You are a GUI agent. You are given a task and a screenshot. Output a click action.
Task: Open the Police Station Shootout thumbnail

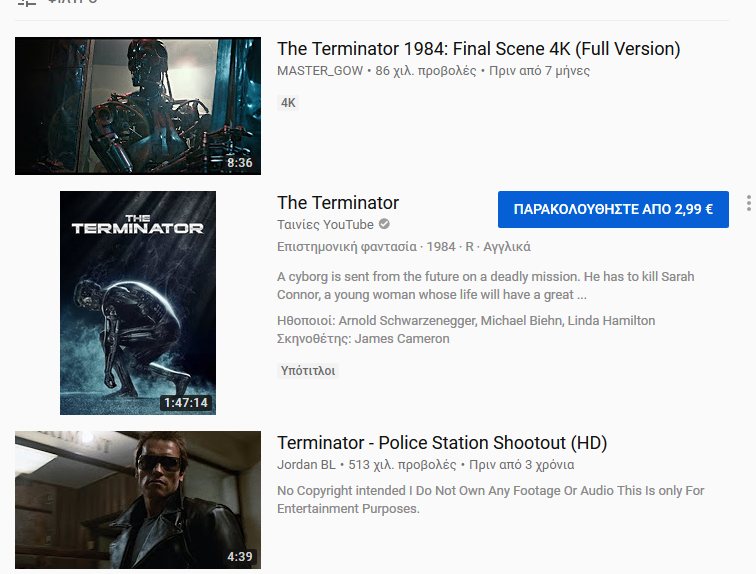tap(138, 500)
